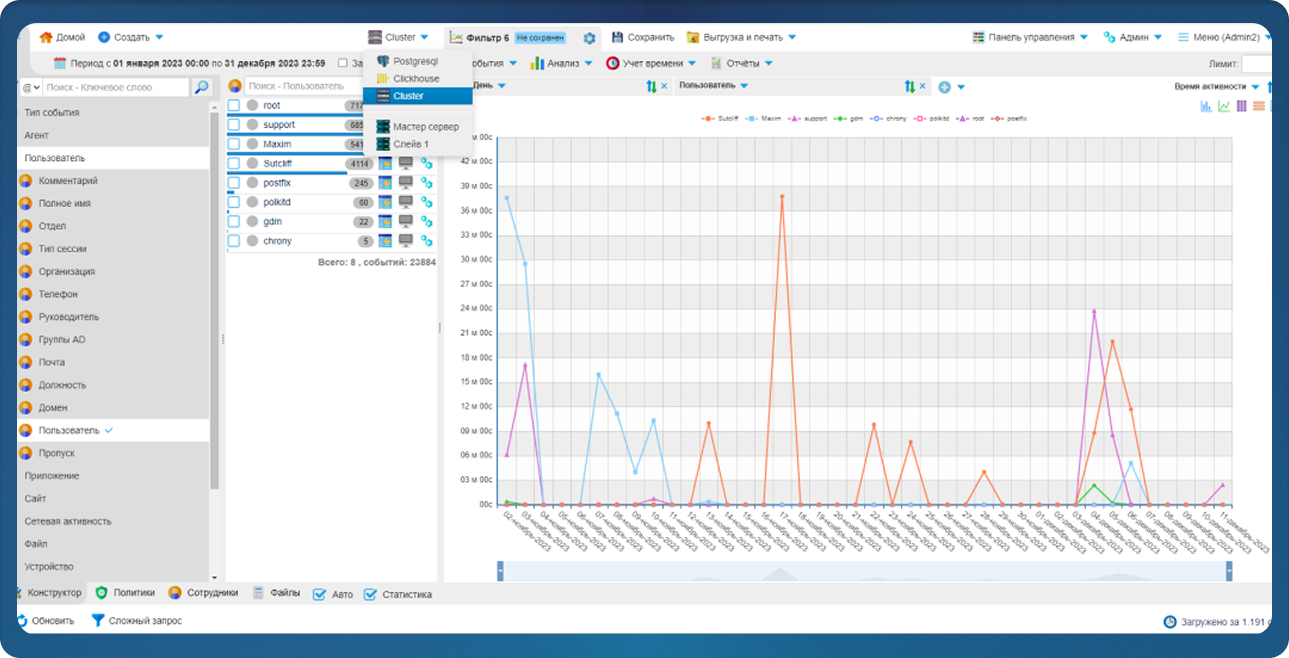Click the magnifier keyword search icon

[x=202, y=87]
